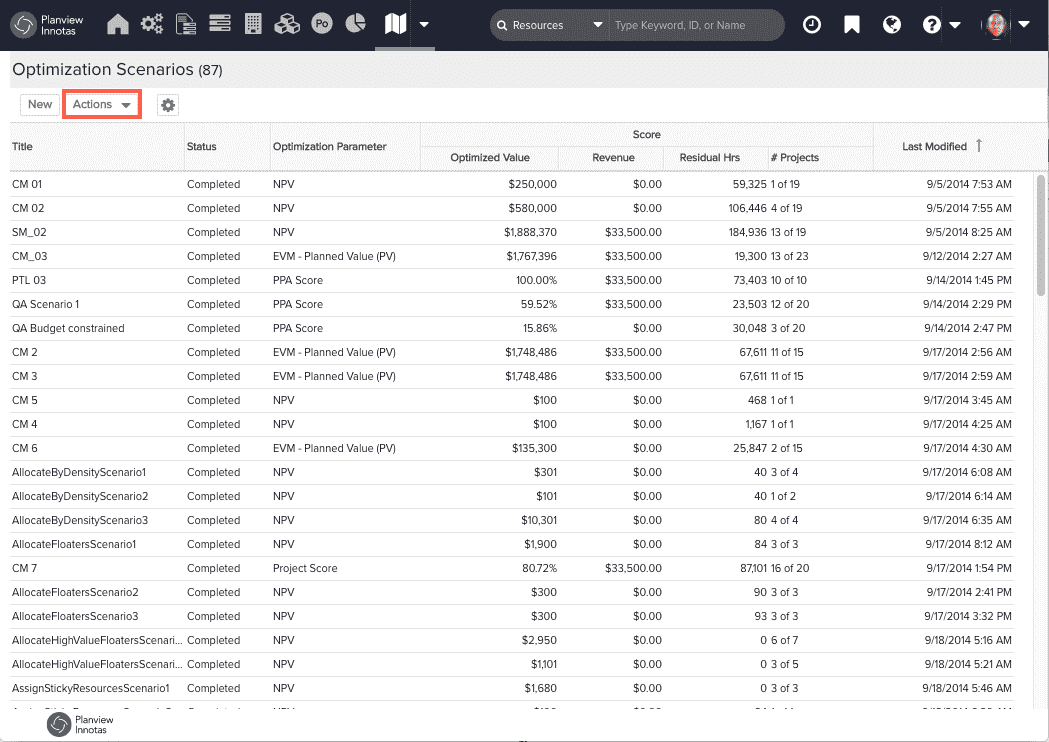Click the New button
1049x742 pixels.
coord(40,104)
